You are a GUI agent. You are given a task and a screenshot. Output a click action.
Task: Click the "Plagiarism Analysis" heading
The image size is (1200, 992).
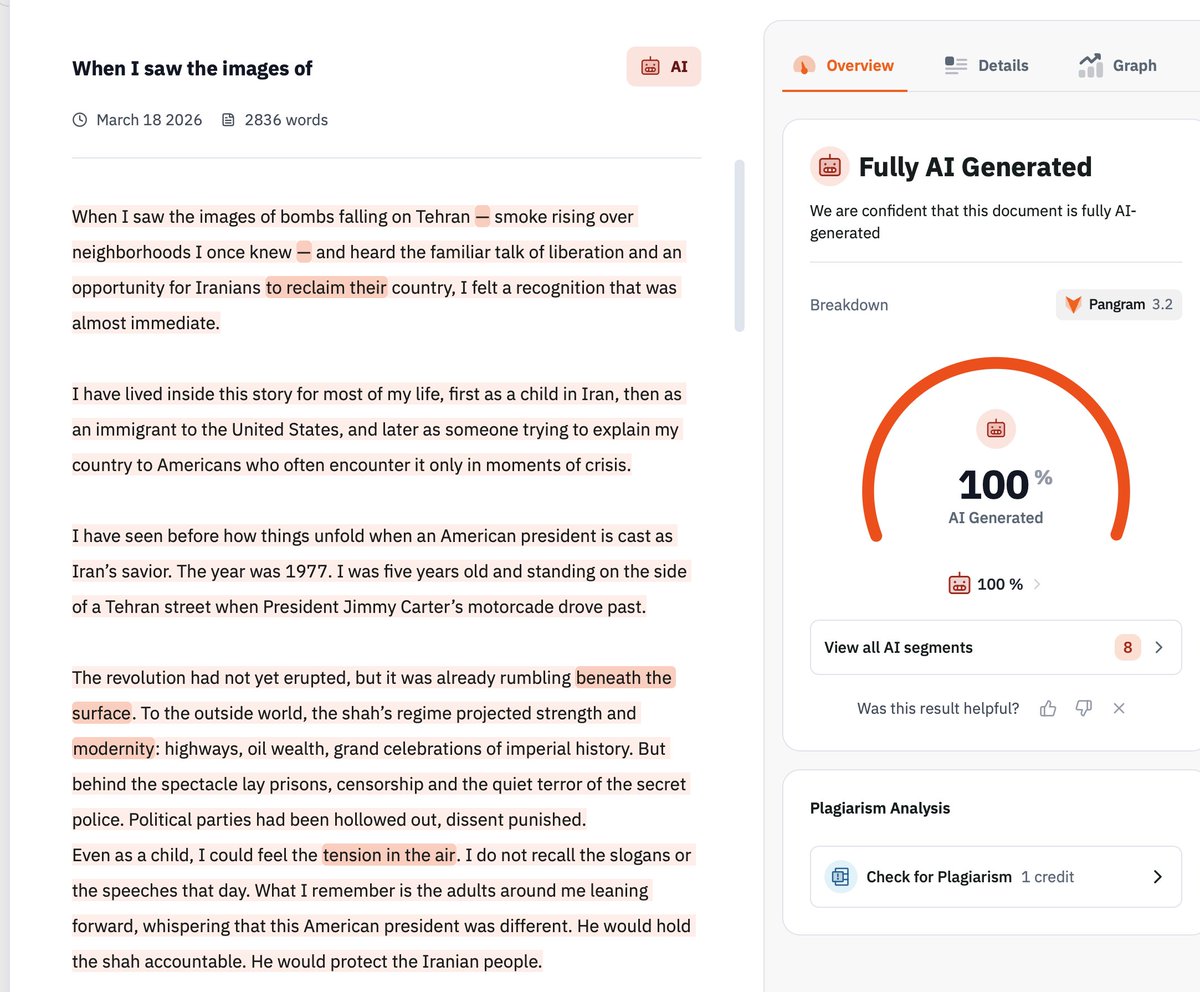tap(880, 808)
